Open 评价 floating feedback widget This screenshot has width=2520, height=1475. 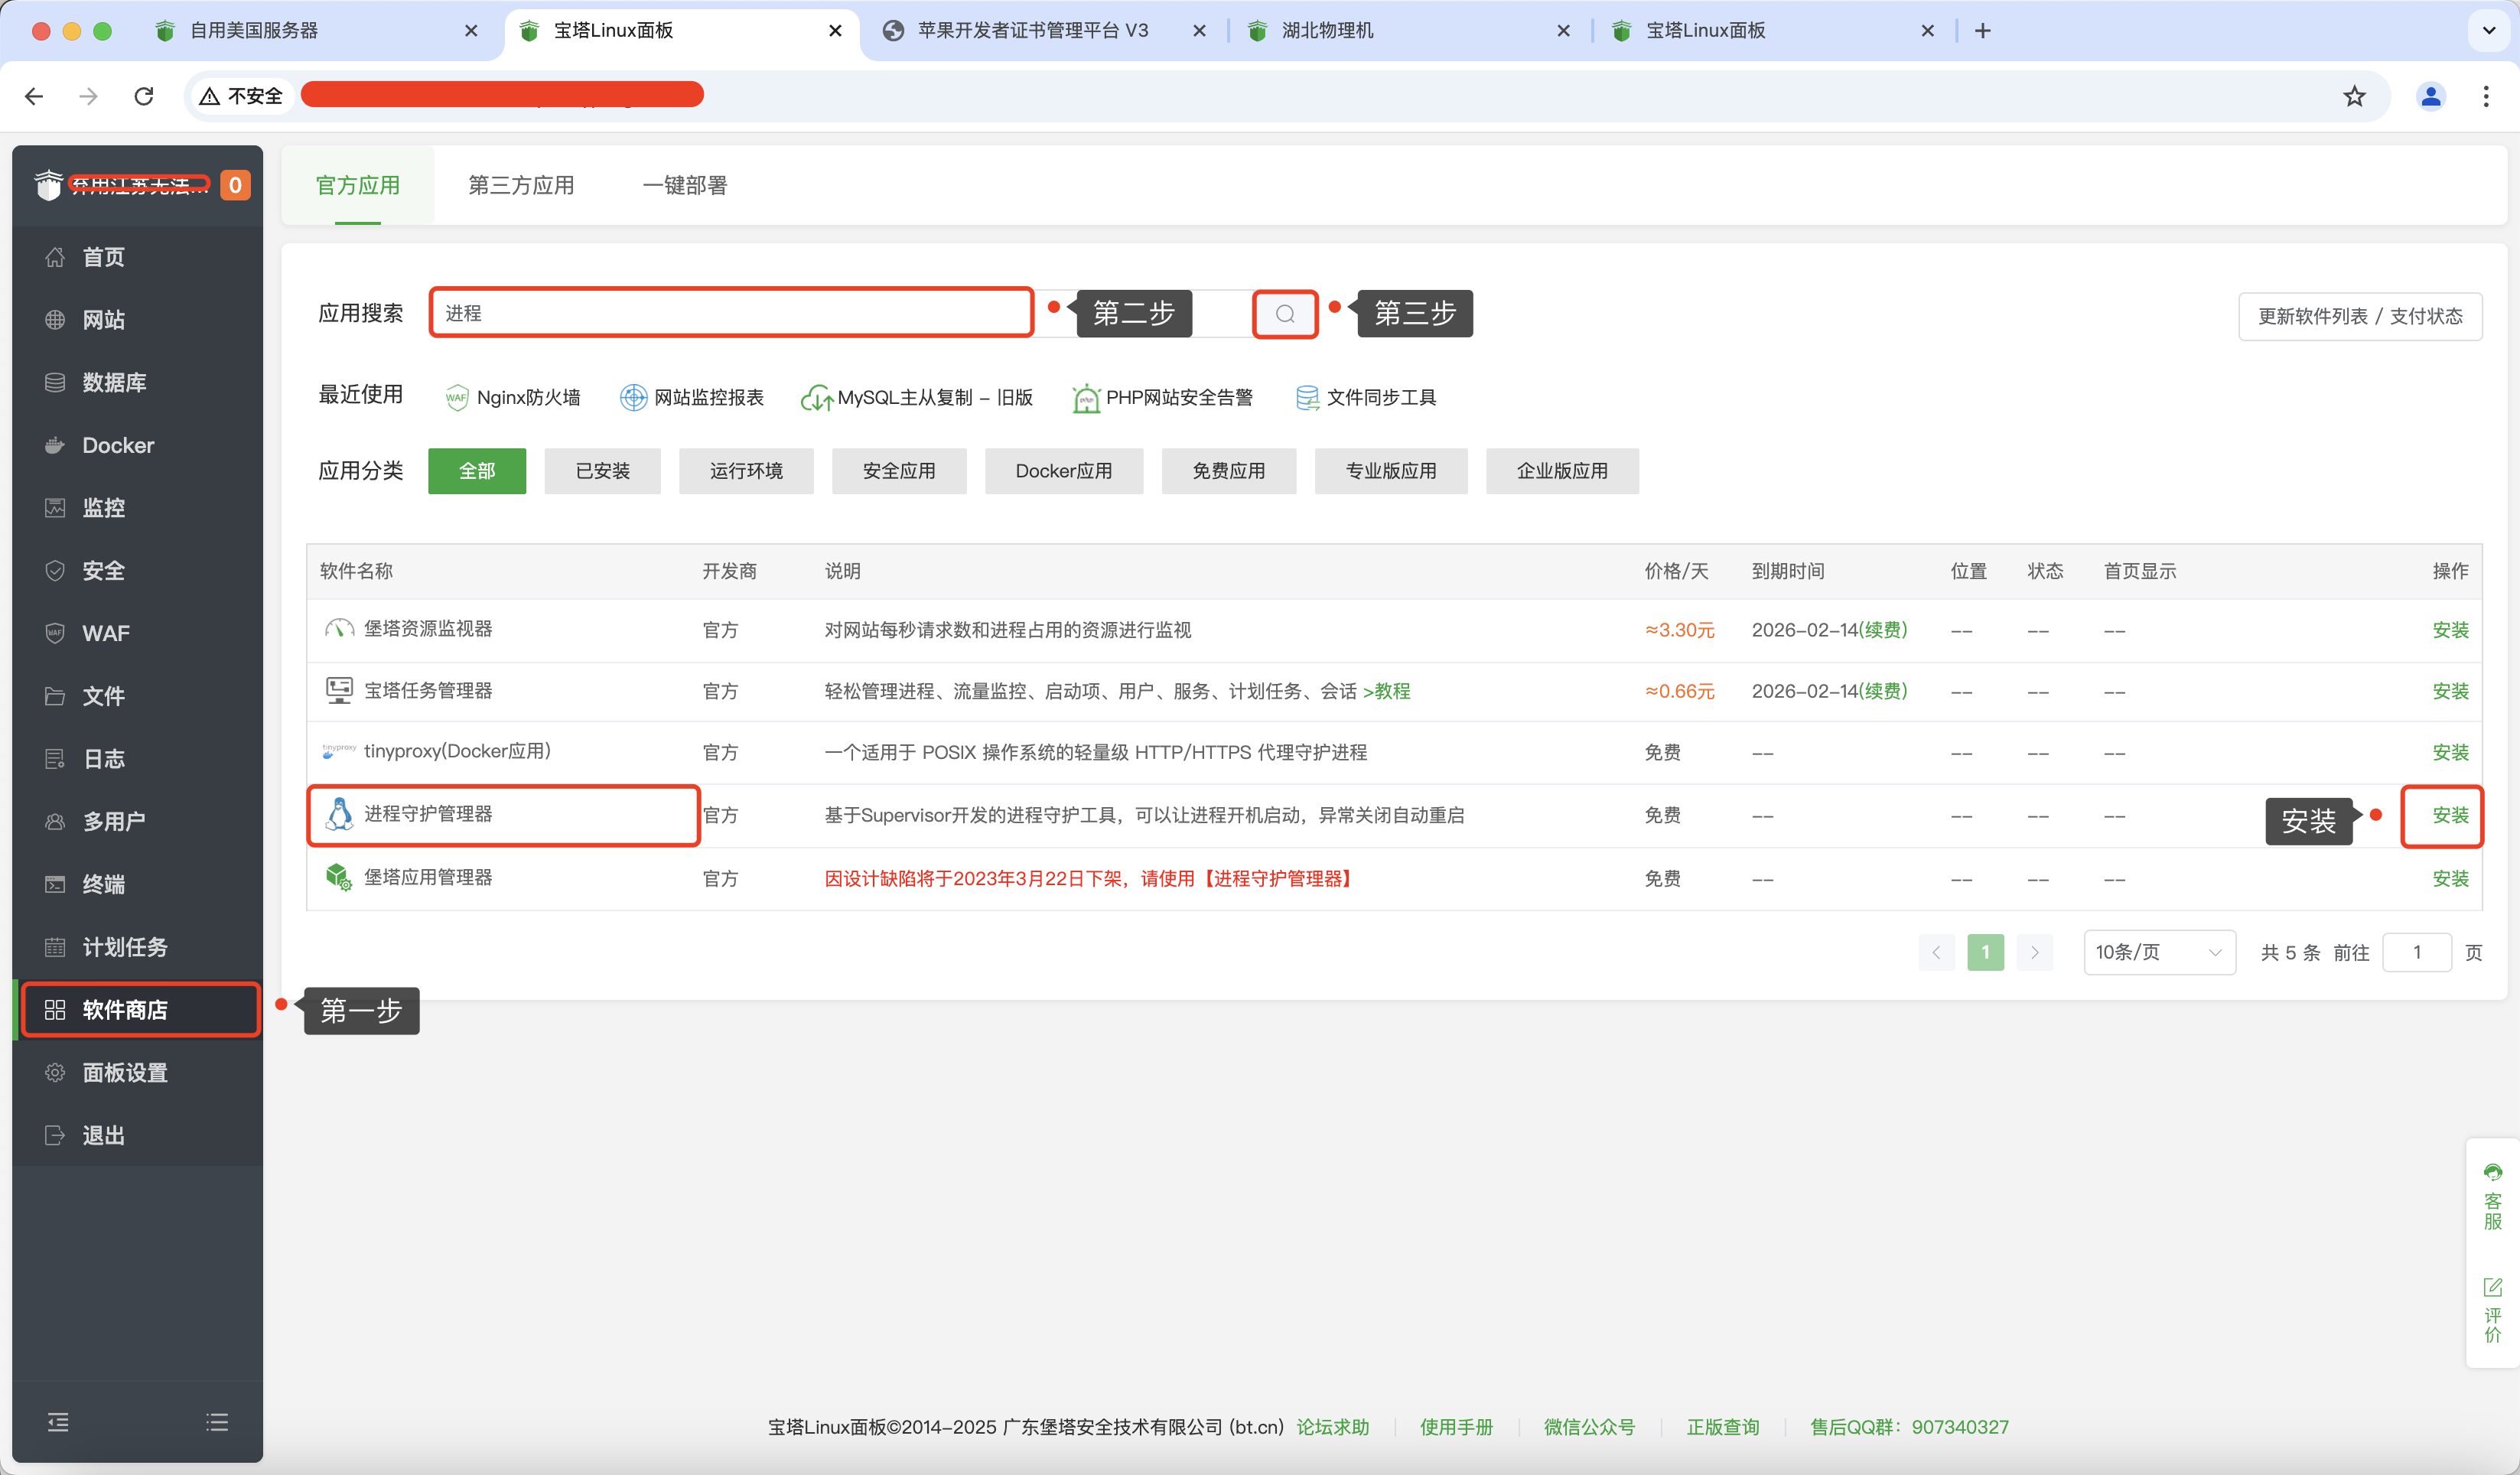click(x=2493, y=1310)
